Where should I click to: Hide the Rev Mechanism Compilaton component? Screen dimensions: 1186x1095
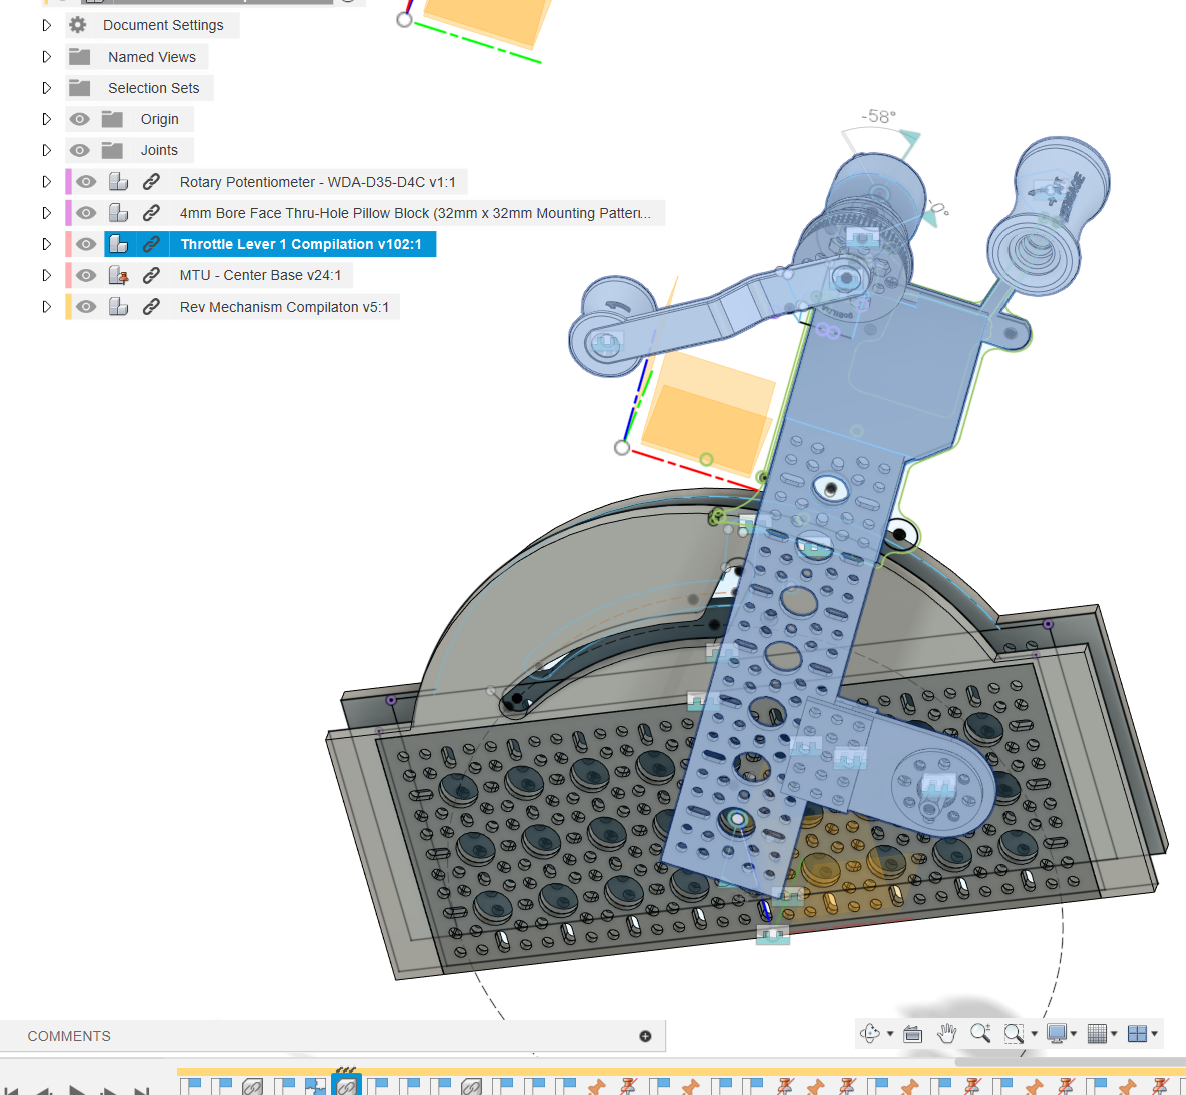[x=86, y=306]
